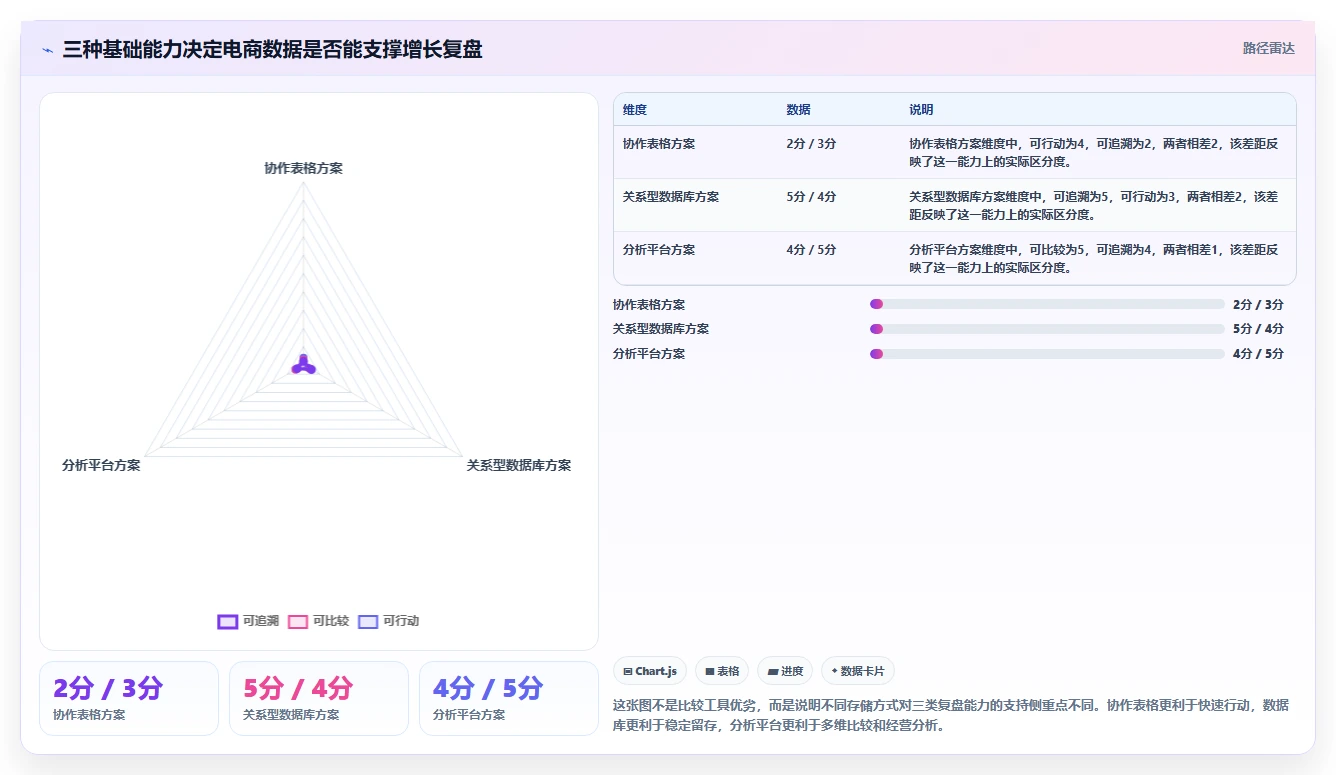The height and width of the screenshot is (775, 1336).
Task: Click the 4分 / 5分 table cell
Action: [811, 250]
